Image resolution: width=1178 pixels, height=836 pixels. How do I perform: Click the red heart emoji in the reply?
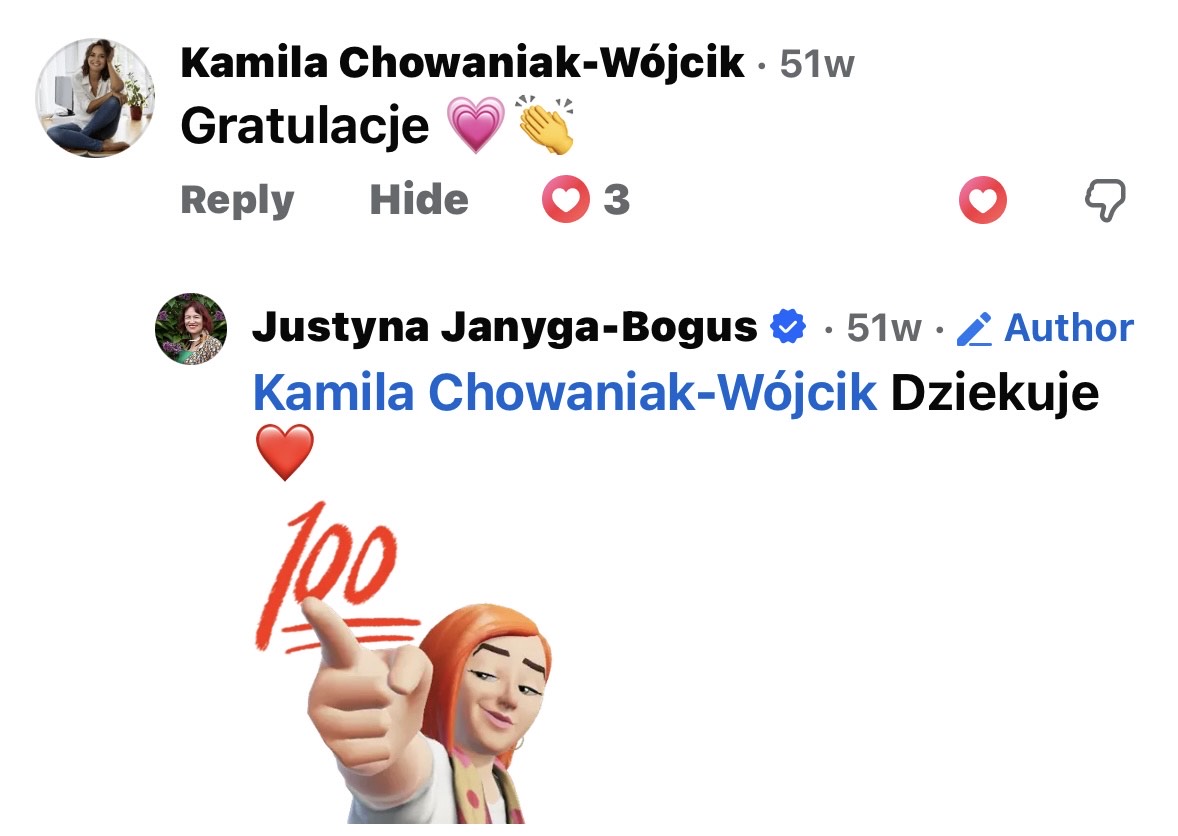click(285, 451)
